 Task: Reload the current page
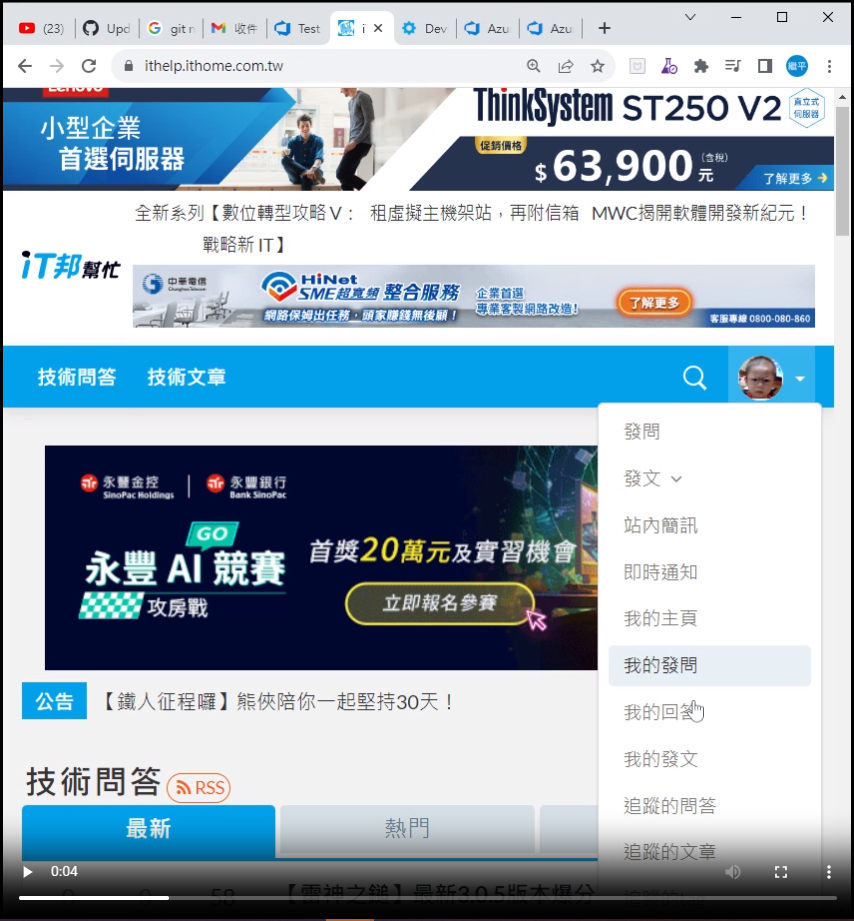(89, 66)
